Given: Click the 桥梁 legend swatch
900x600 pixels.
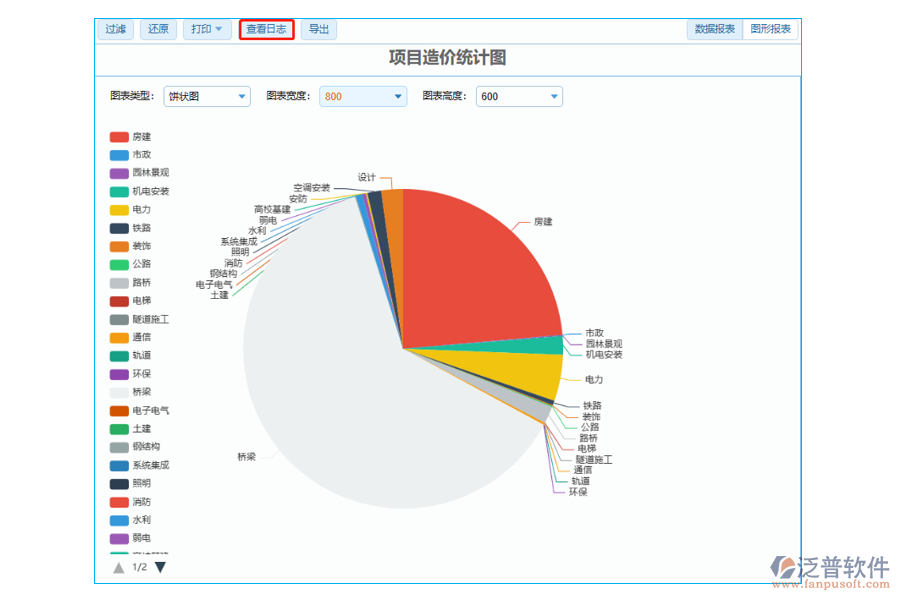Looking at the screenshot, I should click(119, 392).
